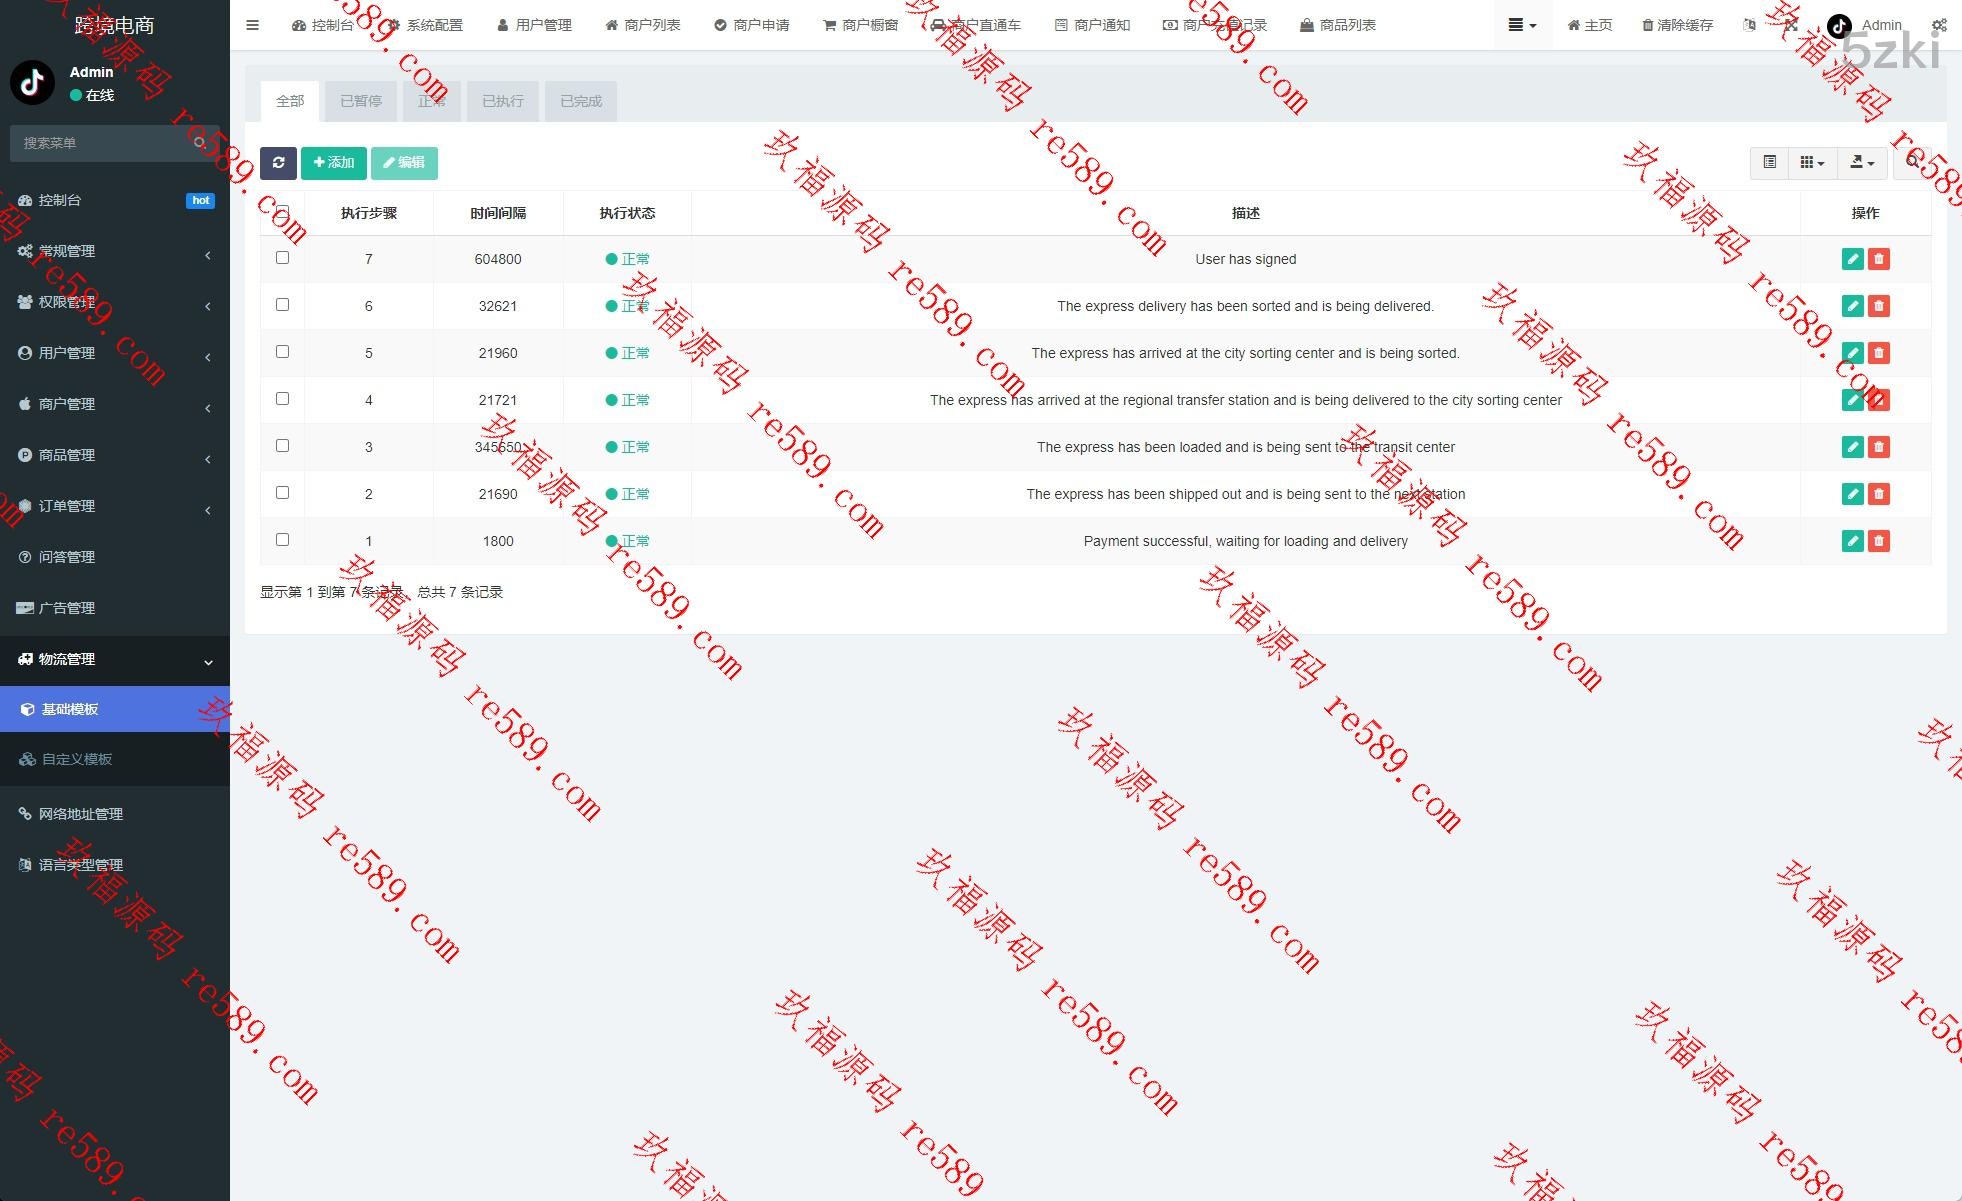Click the green edit icon for step 3
The image size is (1962, 1201).
(x=1852, y=447)
